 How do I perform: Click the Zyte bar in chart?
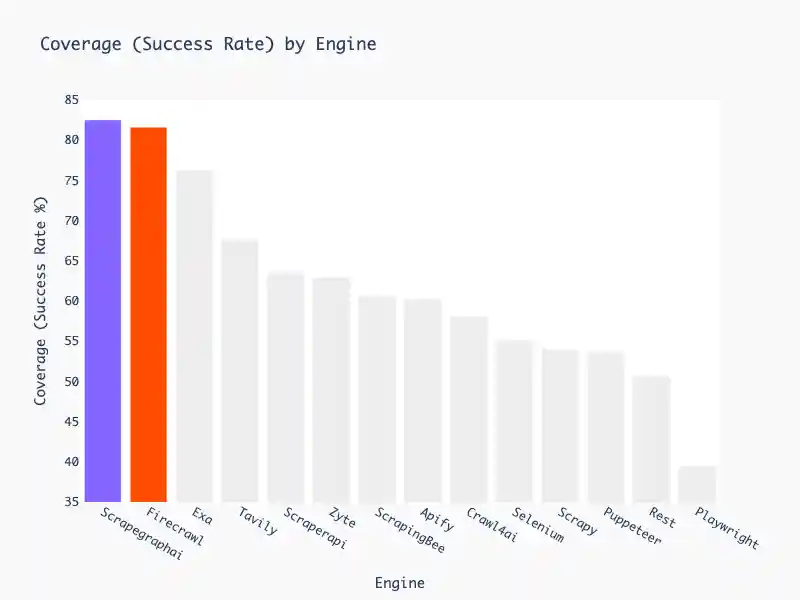pyautogui.click(x=331, y=389)
